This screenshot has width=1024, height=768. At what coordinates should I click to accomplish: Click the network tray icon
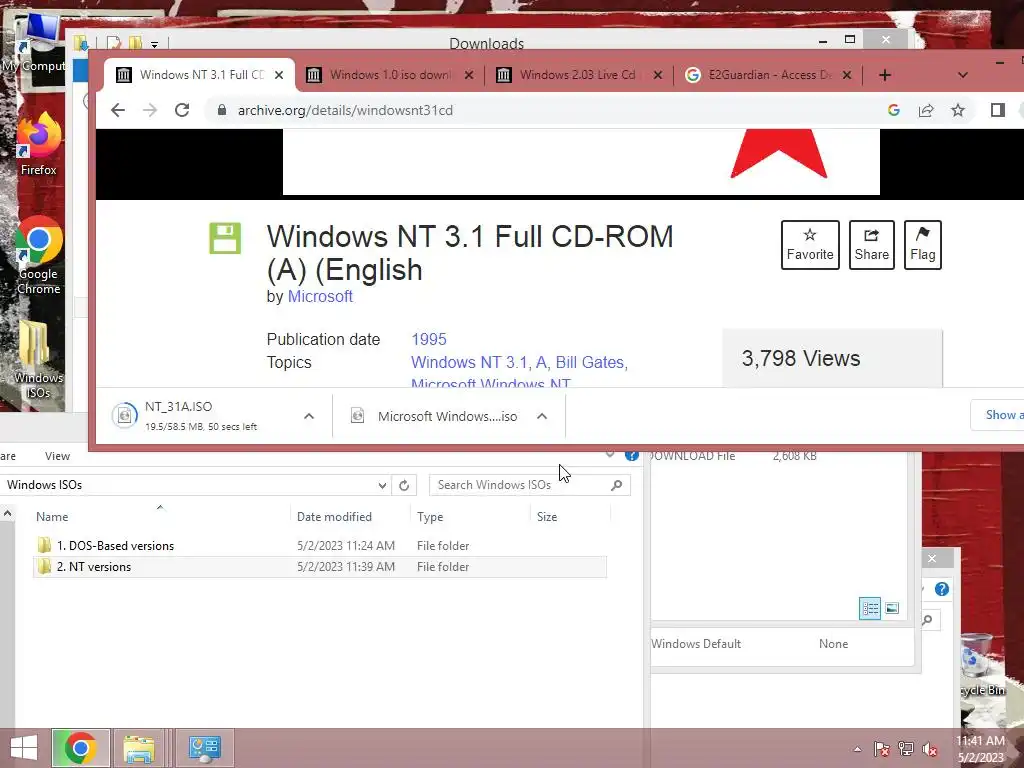(x=906, y=750)
